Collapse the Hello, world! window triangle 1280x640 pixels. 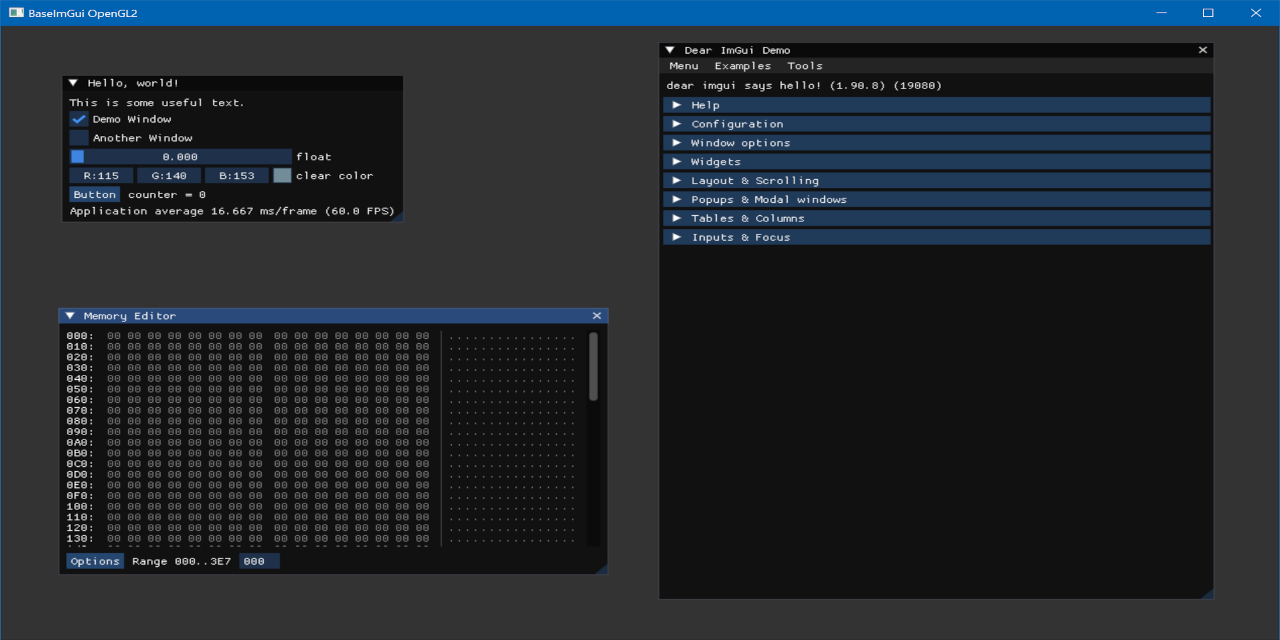click(x=73, y=84)
